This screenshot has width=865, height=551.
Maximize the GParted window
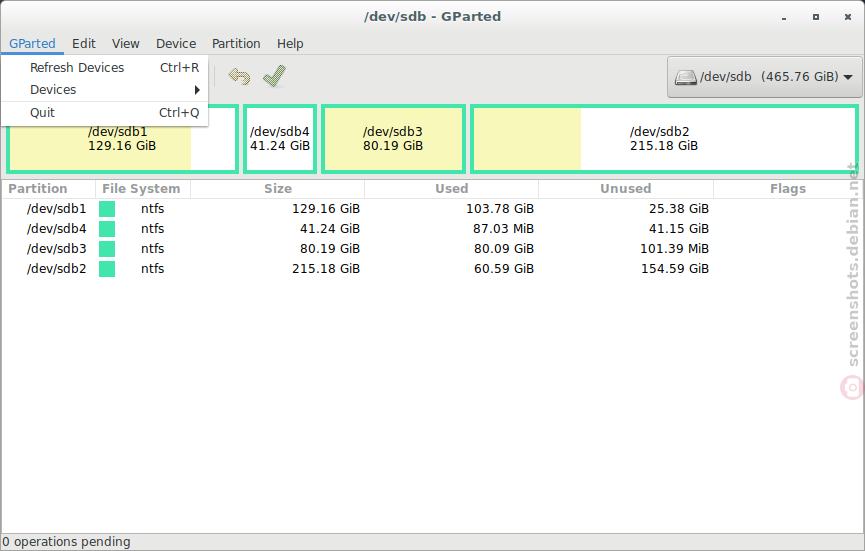click(816, 17)
